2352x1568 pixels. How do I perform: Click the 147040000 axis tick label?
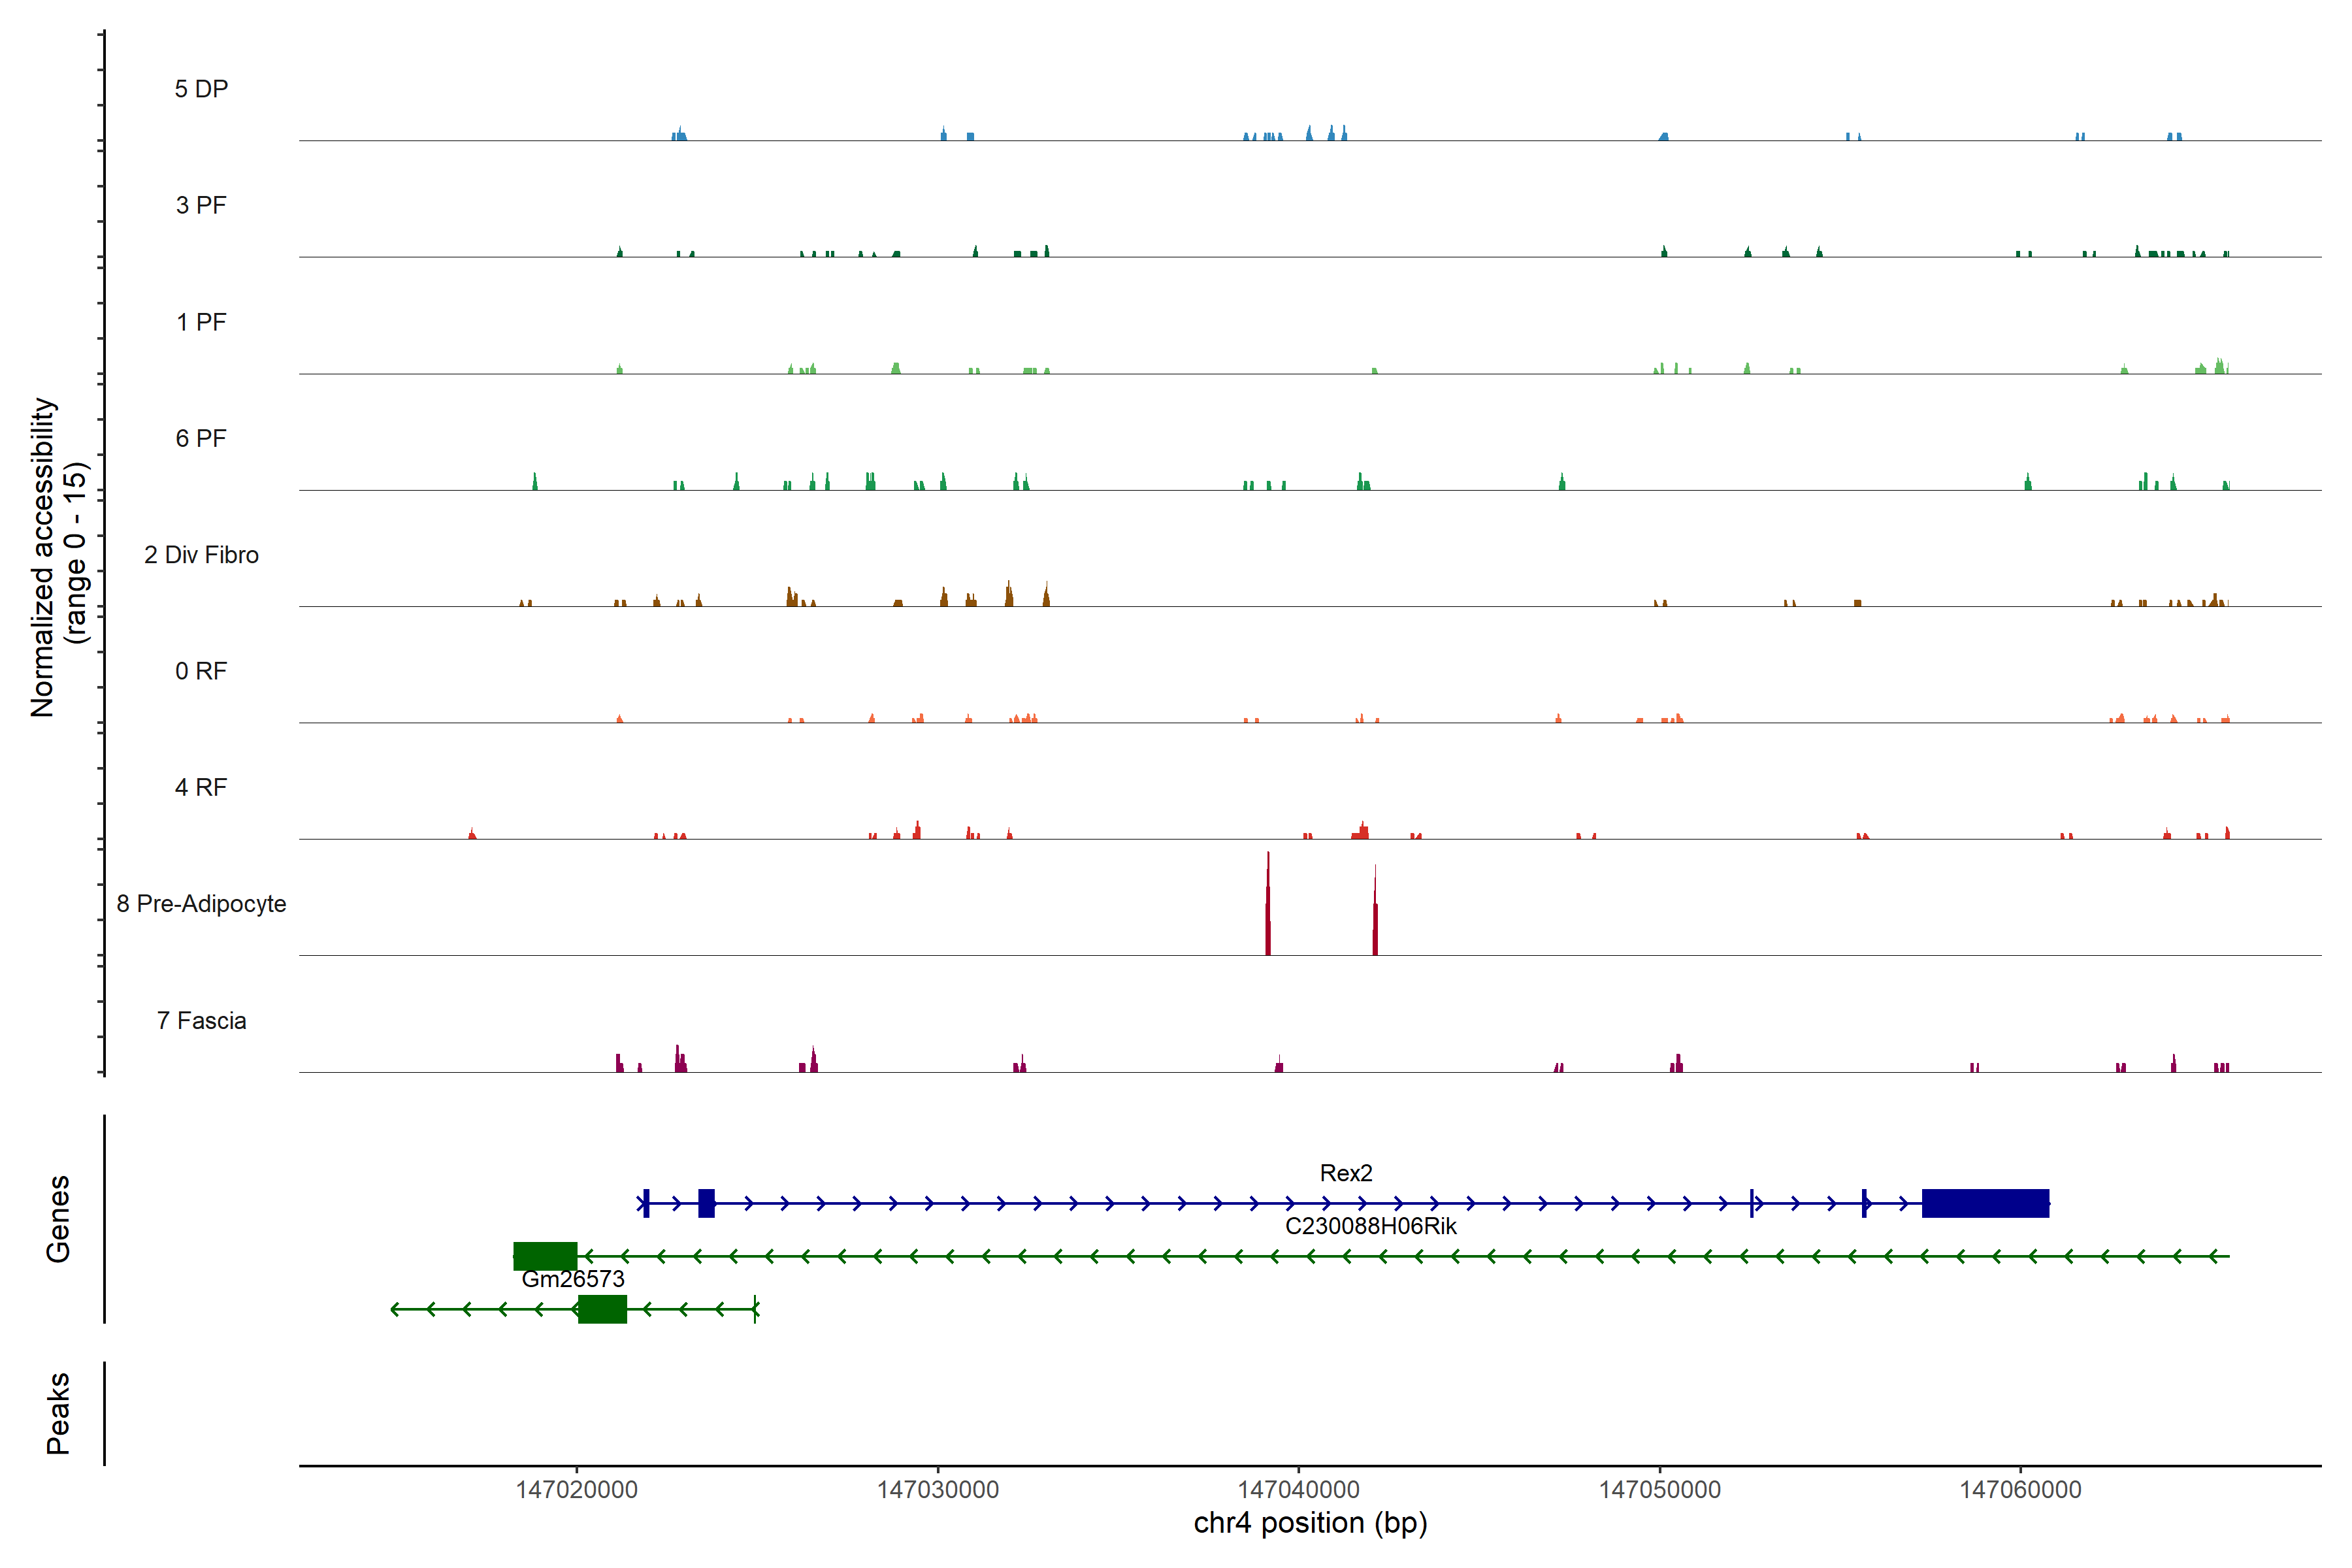(x=1299, y=1490)
